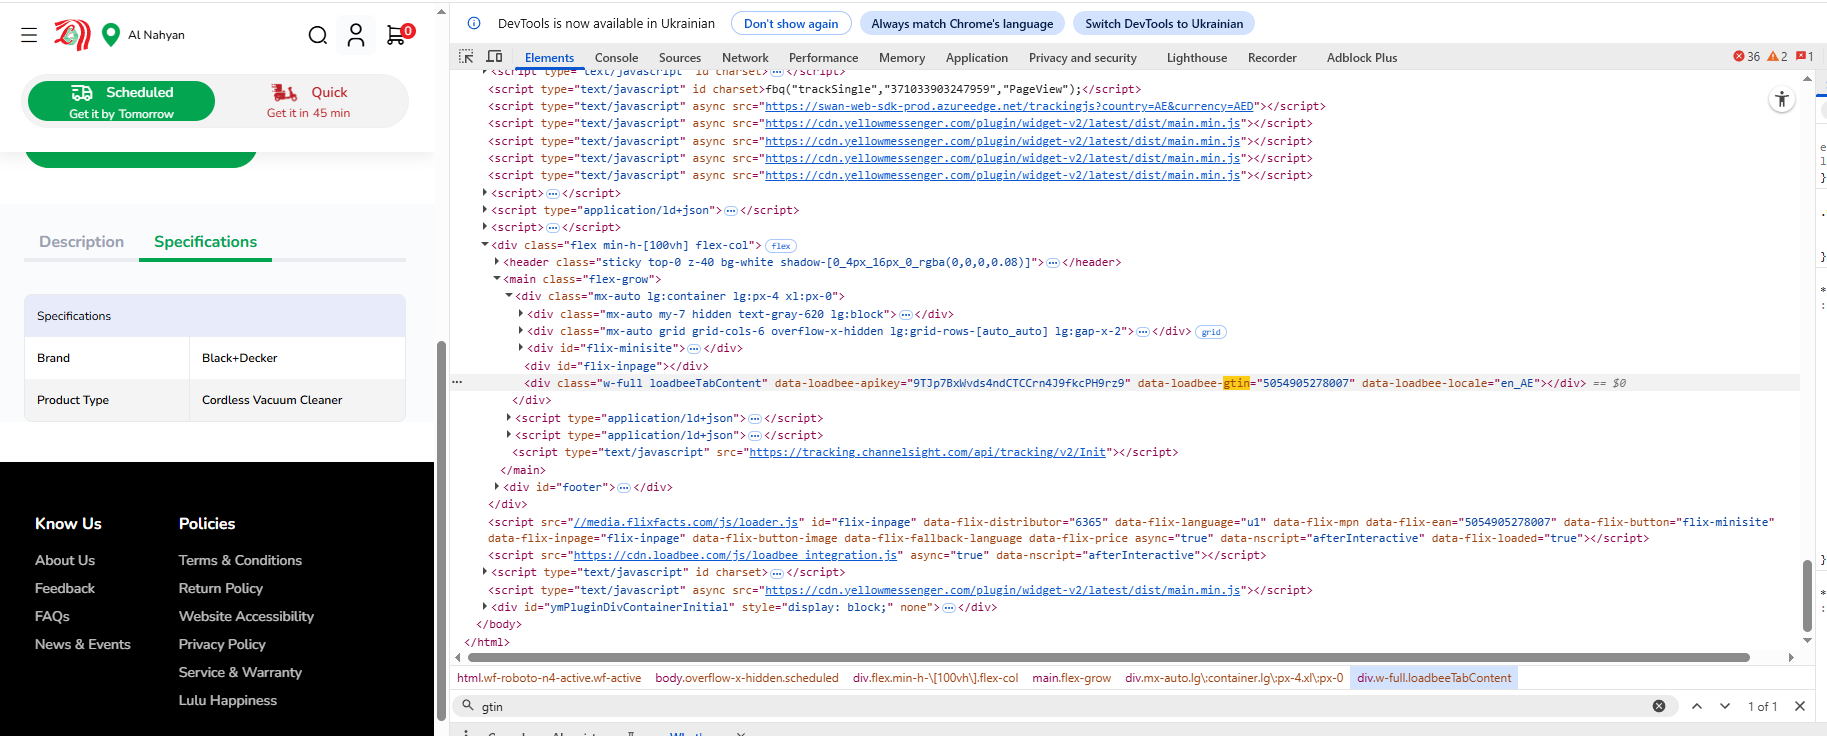Screen dimensions: 1827x736
Task: Click the Lulu logo
Action: coord(72,35)
